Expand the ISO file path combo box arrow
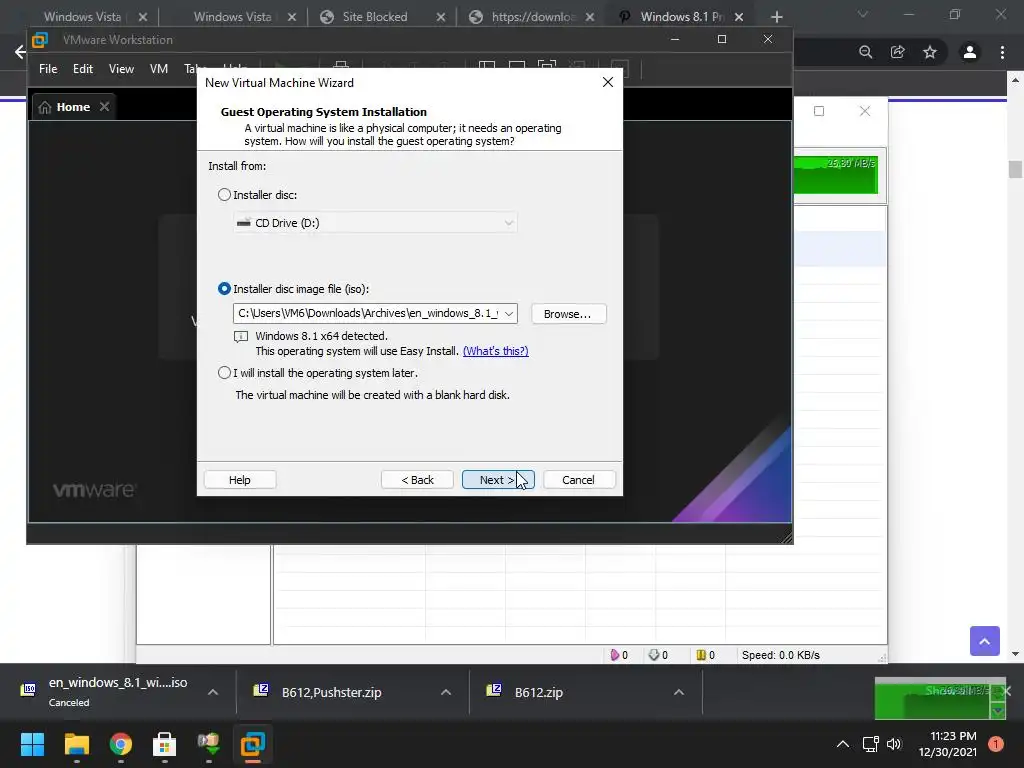 pos(509,313)
